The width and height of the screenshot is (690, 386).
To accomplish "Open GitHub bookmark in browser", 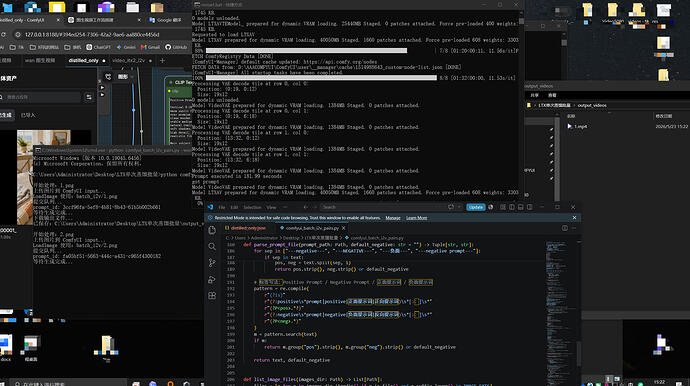I will 176,47.
